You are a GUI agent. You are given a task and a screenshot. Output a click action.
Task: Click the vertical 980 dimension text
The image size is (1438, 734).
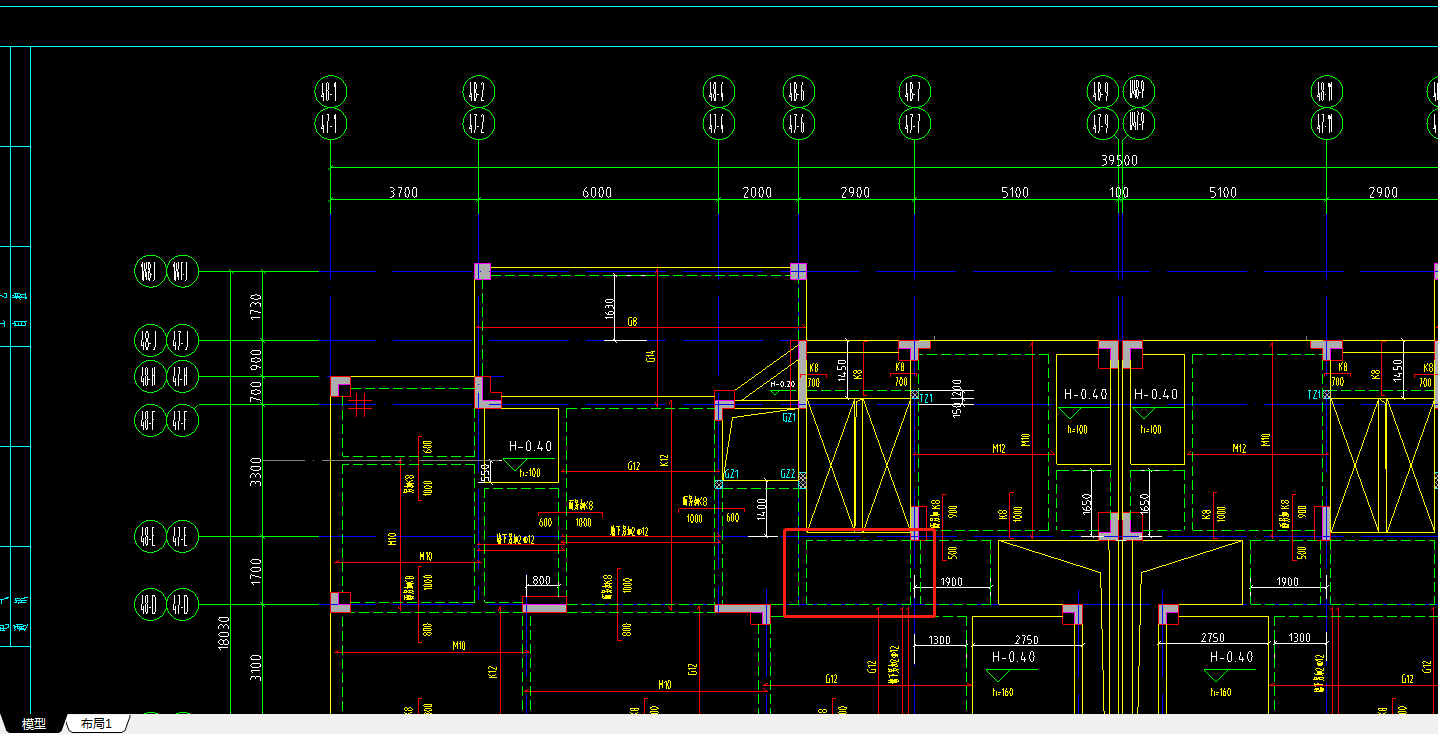pyautogui.click(x=256, y=359)
